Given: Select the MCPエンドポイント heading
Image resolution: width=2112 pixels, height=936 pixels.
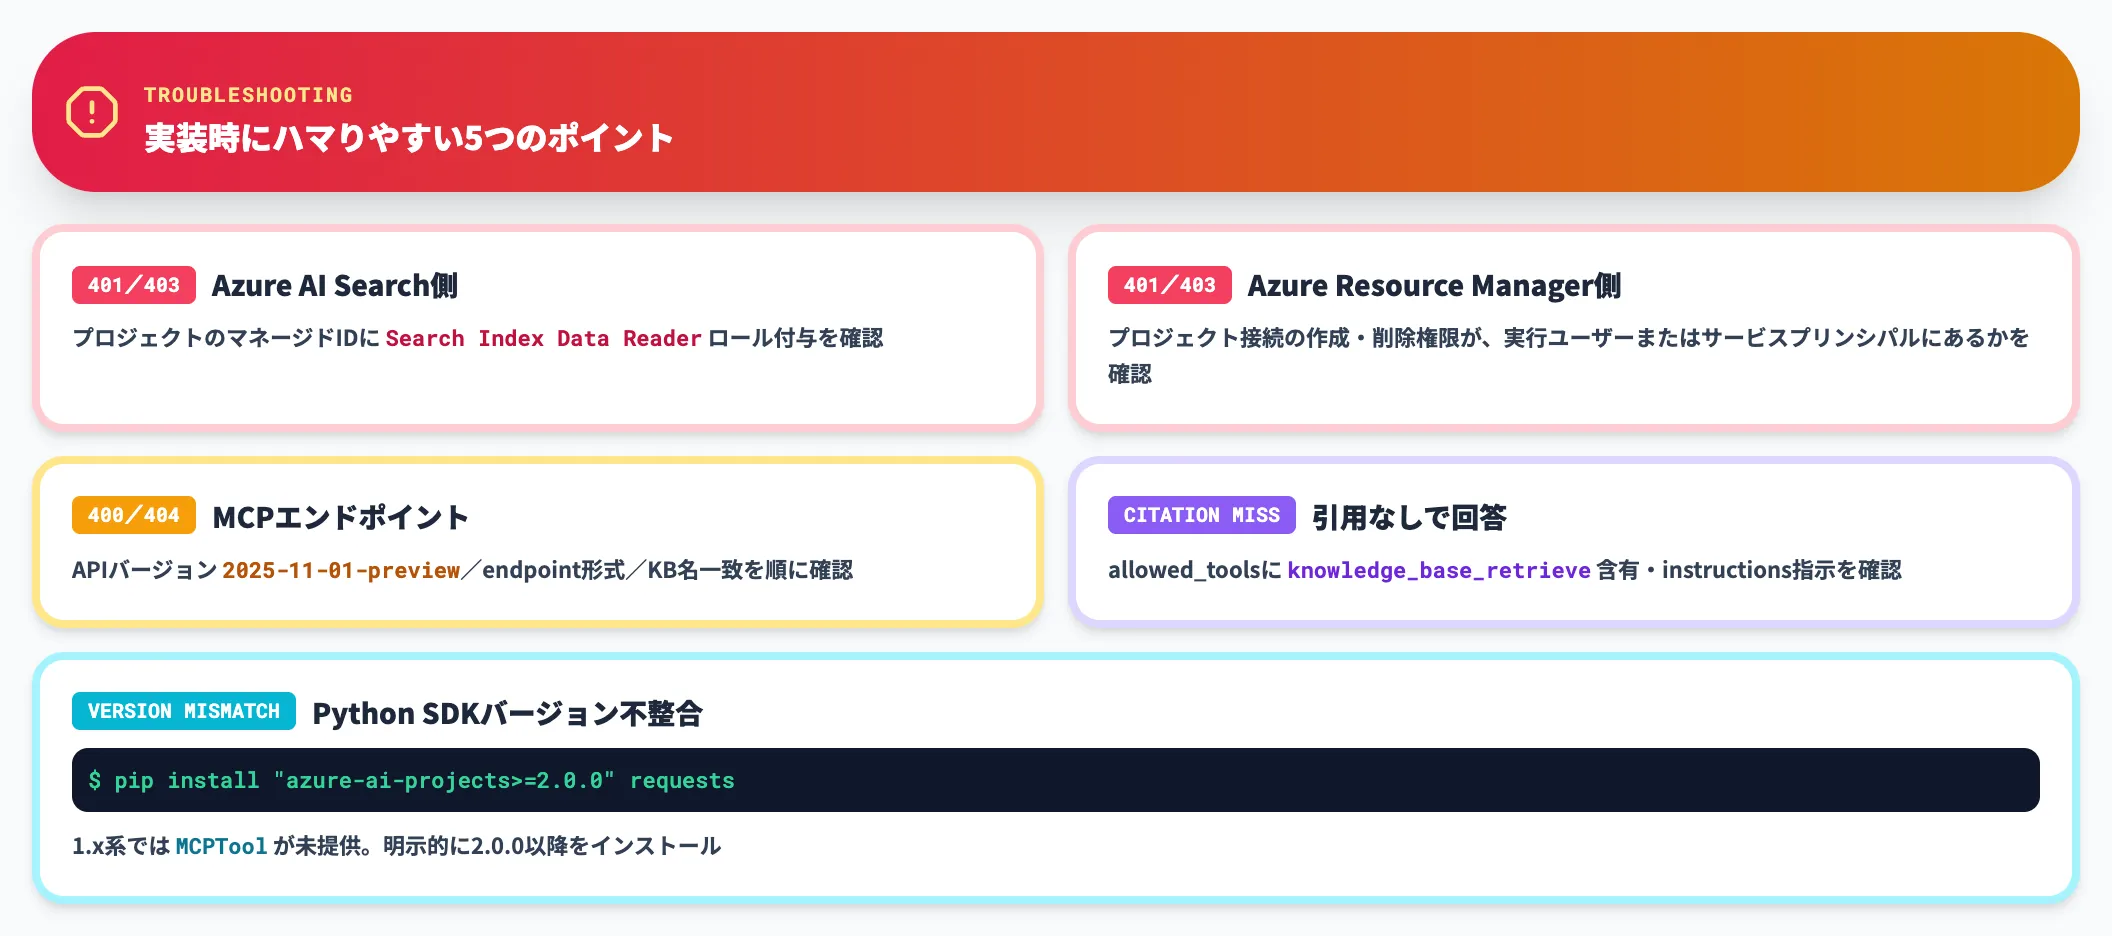Looking at the screenshot, I should point(340,517).
